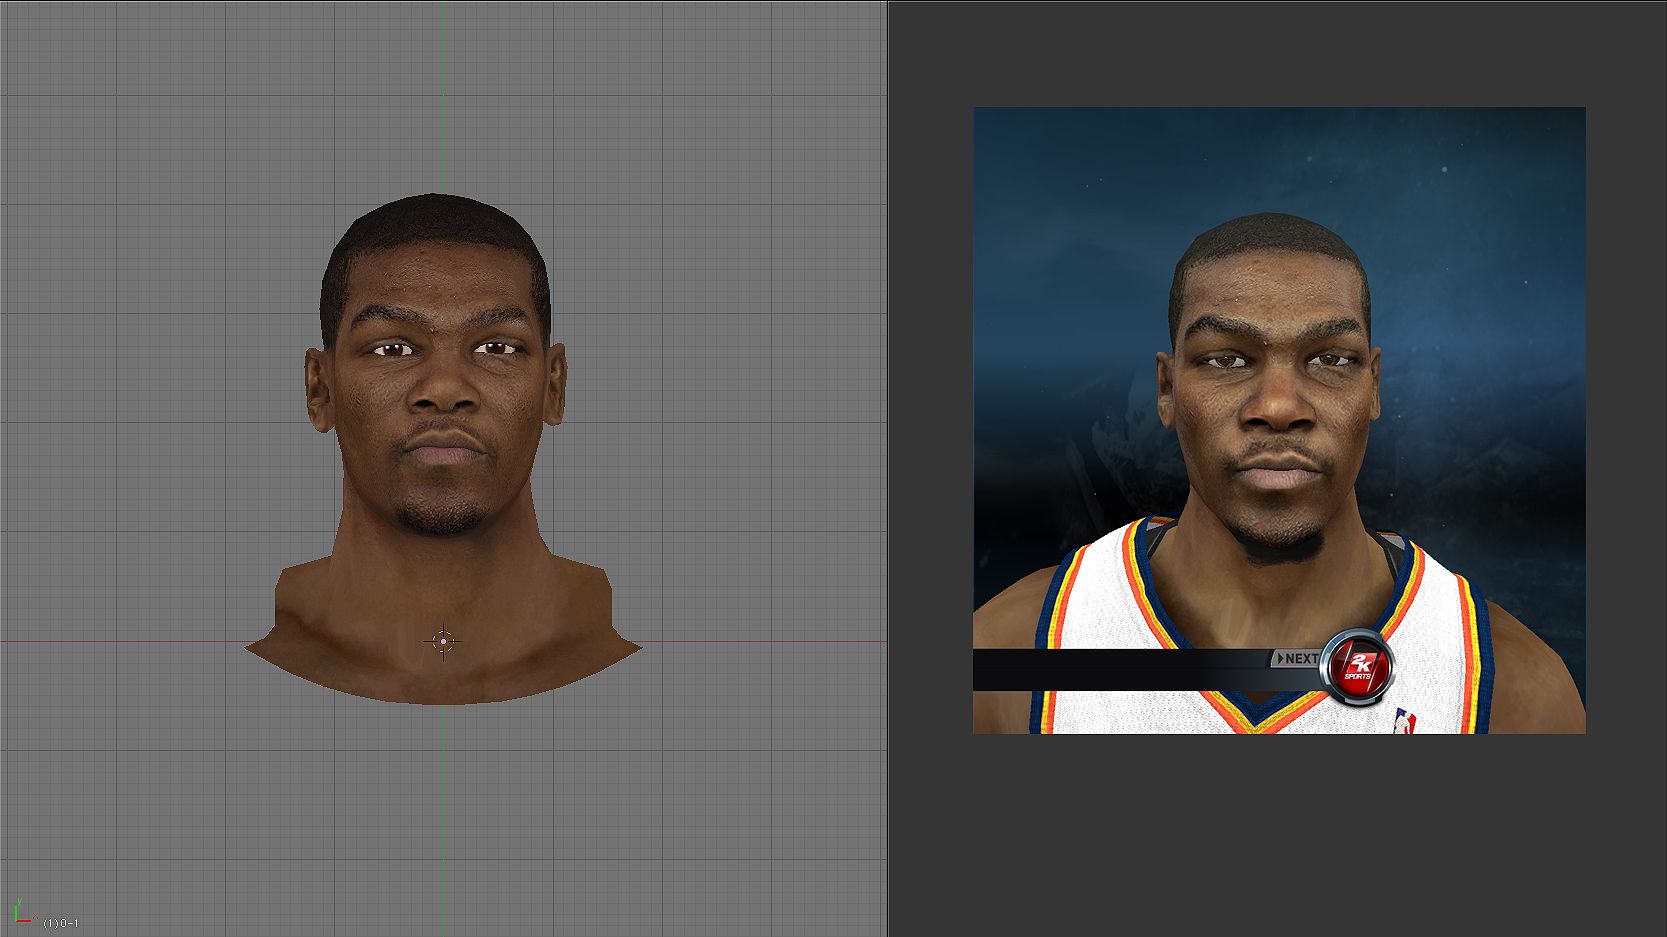This screenshot has width=1667, height=937.
Task: Click the hair on top of the 3D head model
Action: (435, 225)
